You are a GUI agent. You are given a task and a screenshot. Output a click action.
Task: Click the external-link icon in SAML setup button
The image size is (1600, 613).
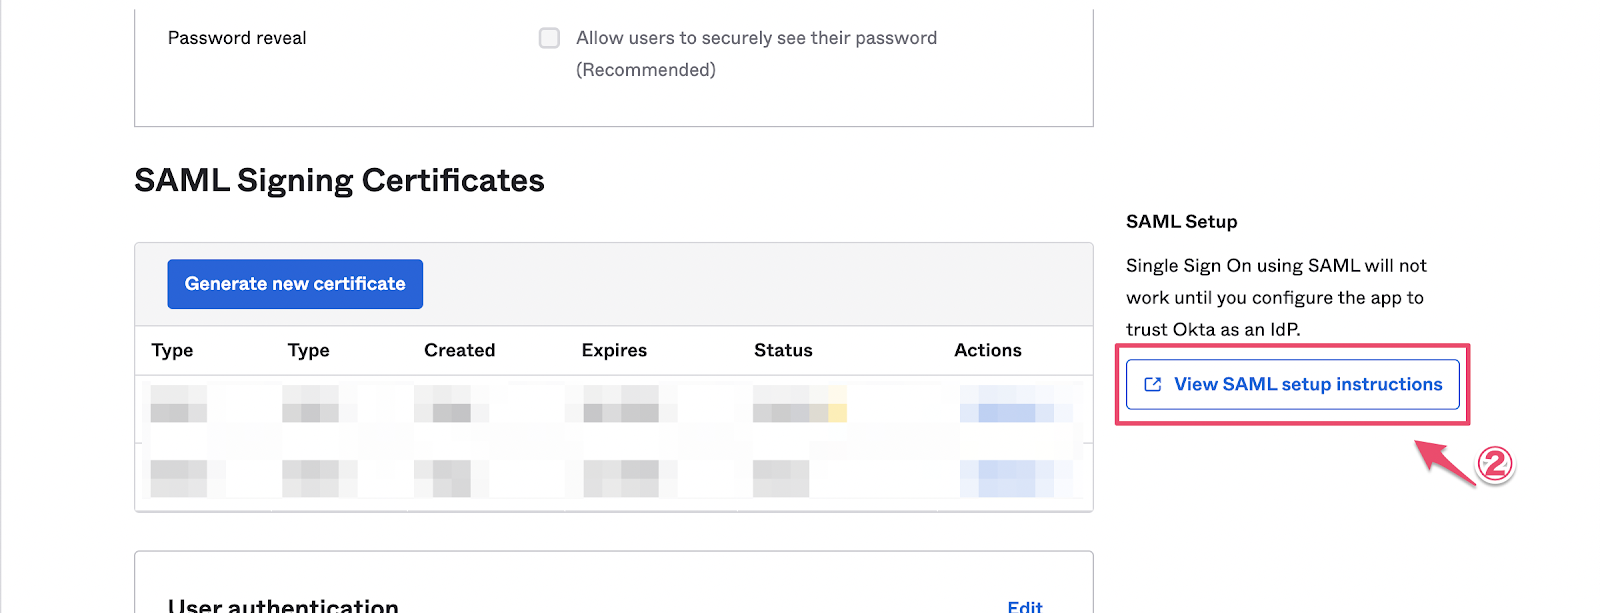pos(1152,384)
